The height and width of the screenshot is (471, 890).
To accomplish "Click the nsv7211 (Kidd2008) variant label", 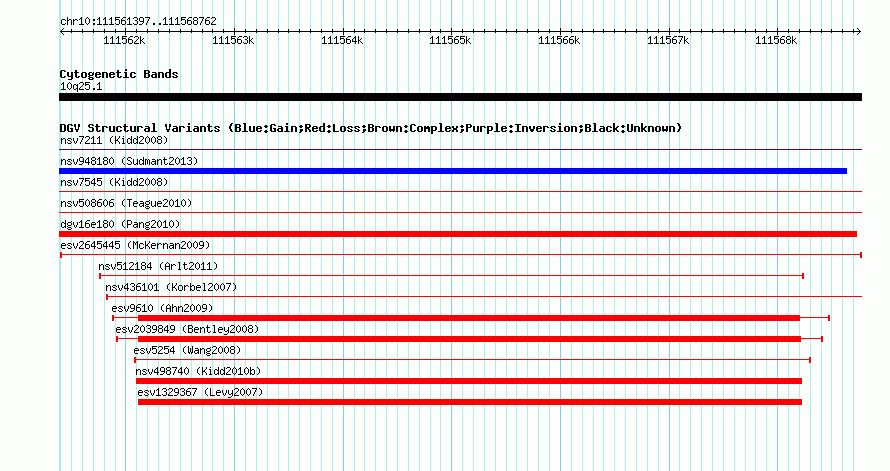I will [114, 140].
